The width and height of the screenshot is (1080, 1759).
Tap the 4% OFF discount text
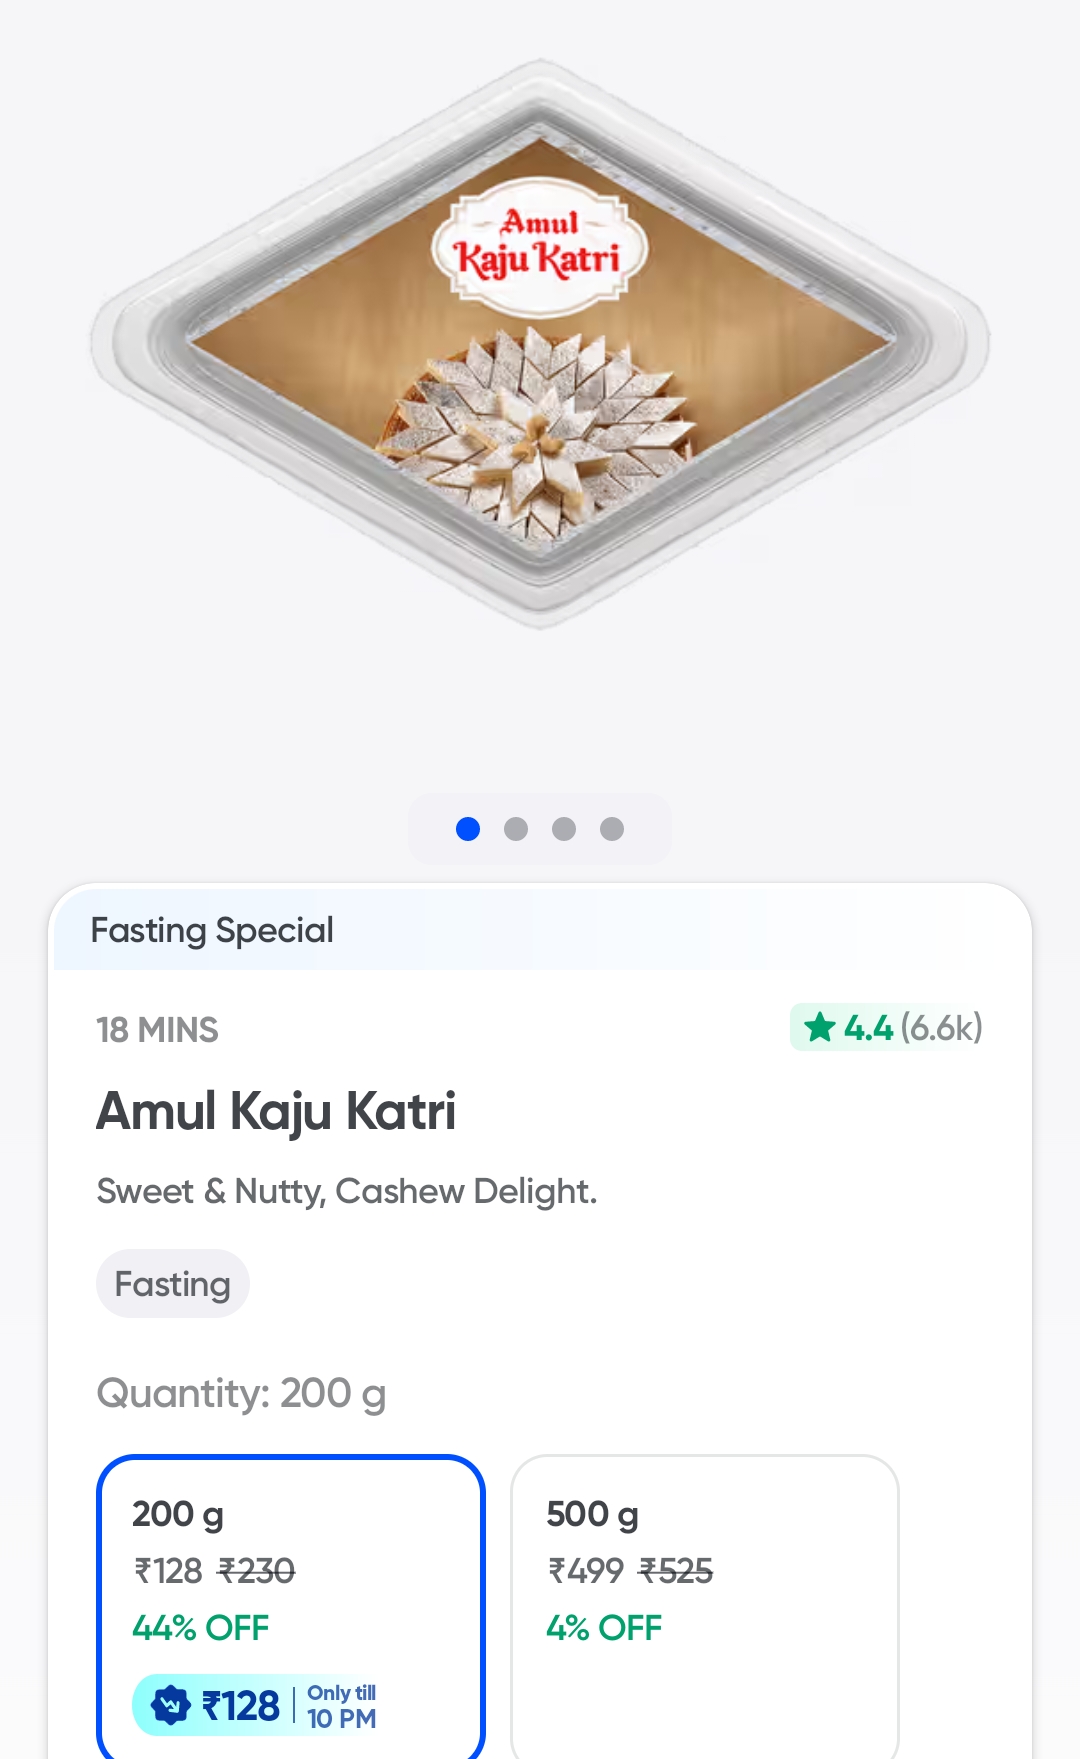pos(604,1628)
